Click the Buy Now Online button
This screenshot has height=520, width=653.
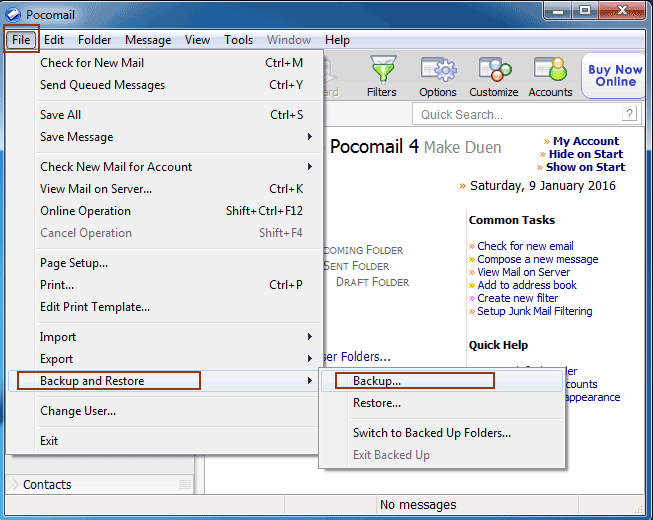click(615, 75)
